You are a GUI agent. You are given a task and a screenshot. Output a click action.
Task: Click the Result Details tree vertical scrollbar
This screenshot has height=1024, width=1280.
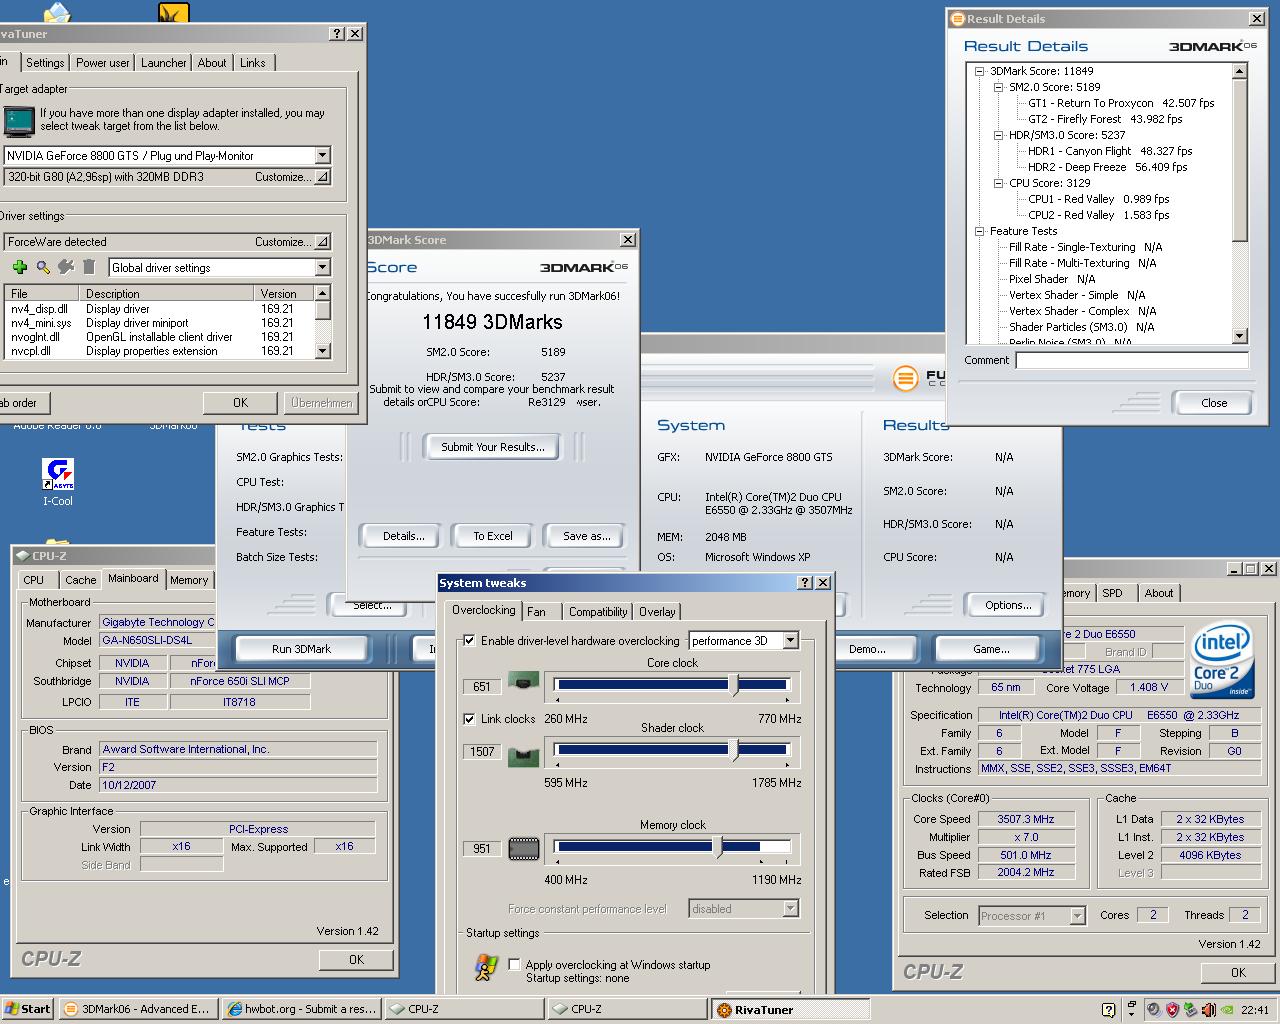tap(1240, 203)
